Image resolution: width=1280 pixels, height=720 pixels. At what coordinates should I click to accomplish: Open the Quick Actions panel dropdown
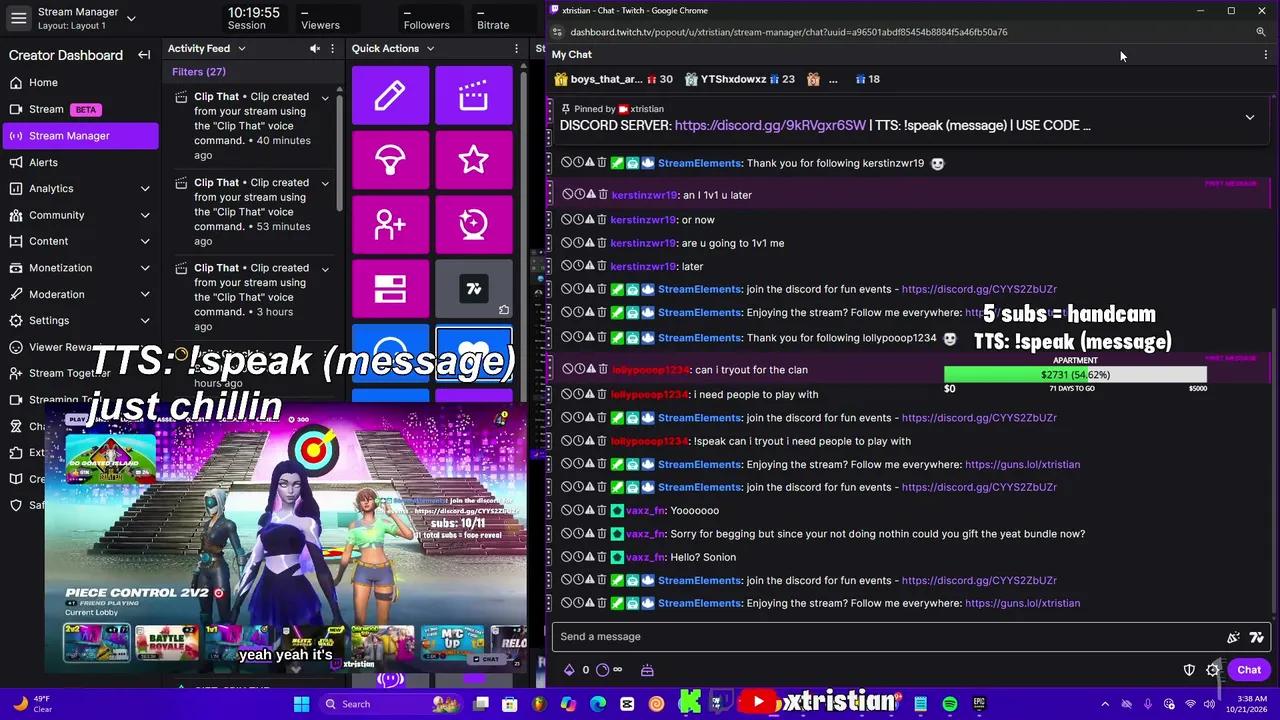point(430,48)
